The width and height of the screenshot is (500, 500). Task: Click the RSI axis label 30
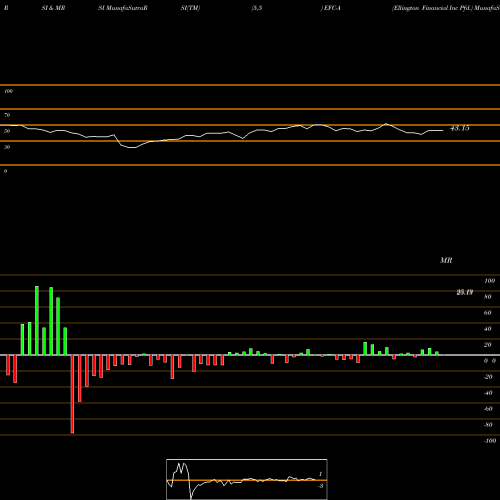7,147
